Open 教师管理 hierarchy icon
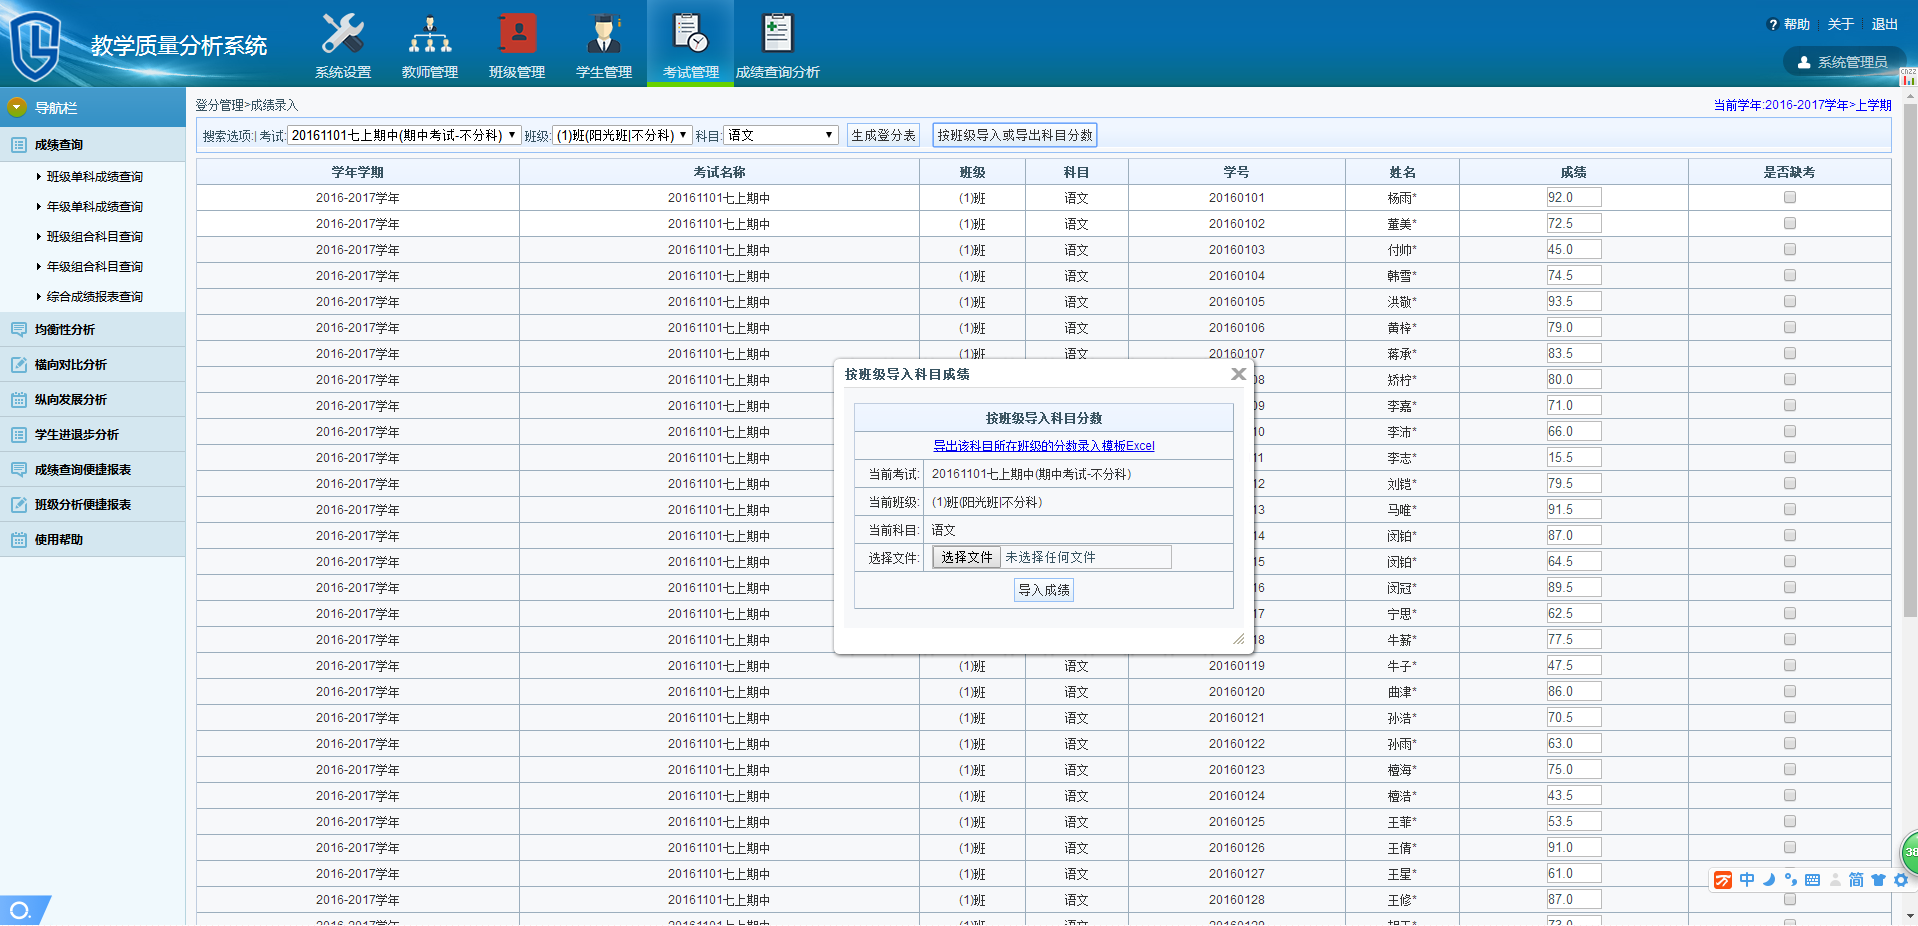 point(430,35)
